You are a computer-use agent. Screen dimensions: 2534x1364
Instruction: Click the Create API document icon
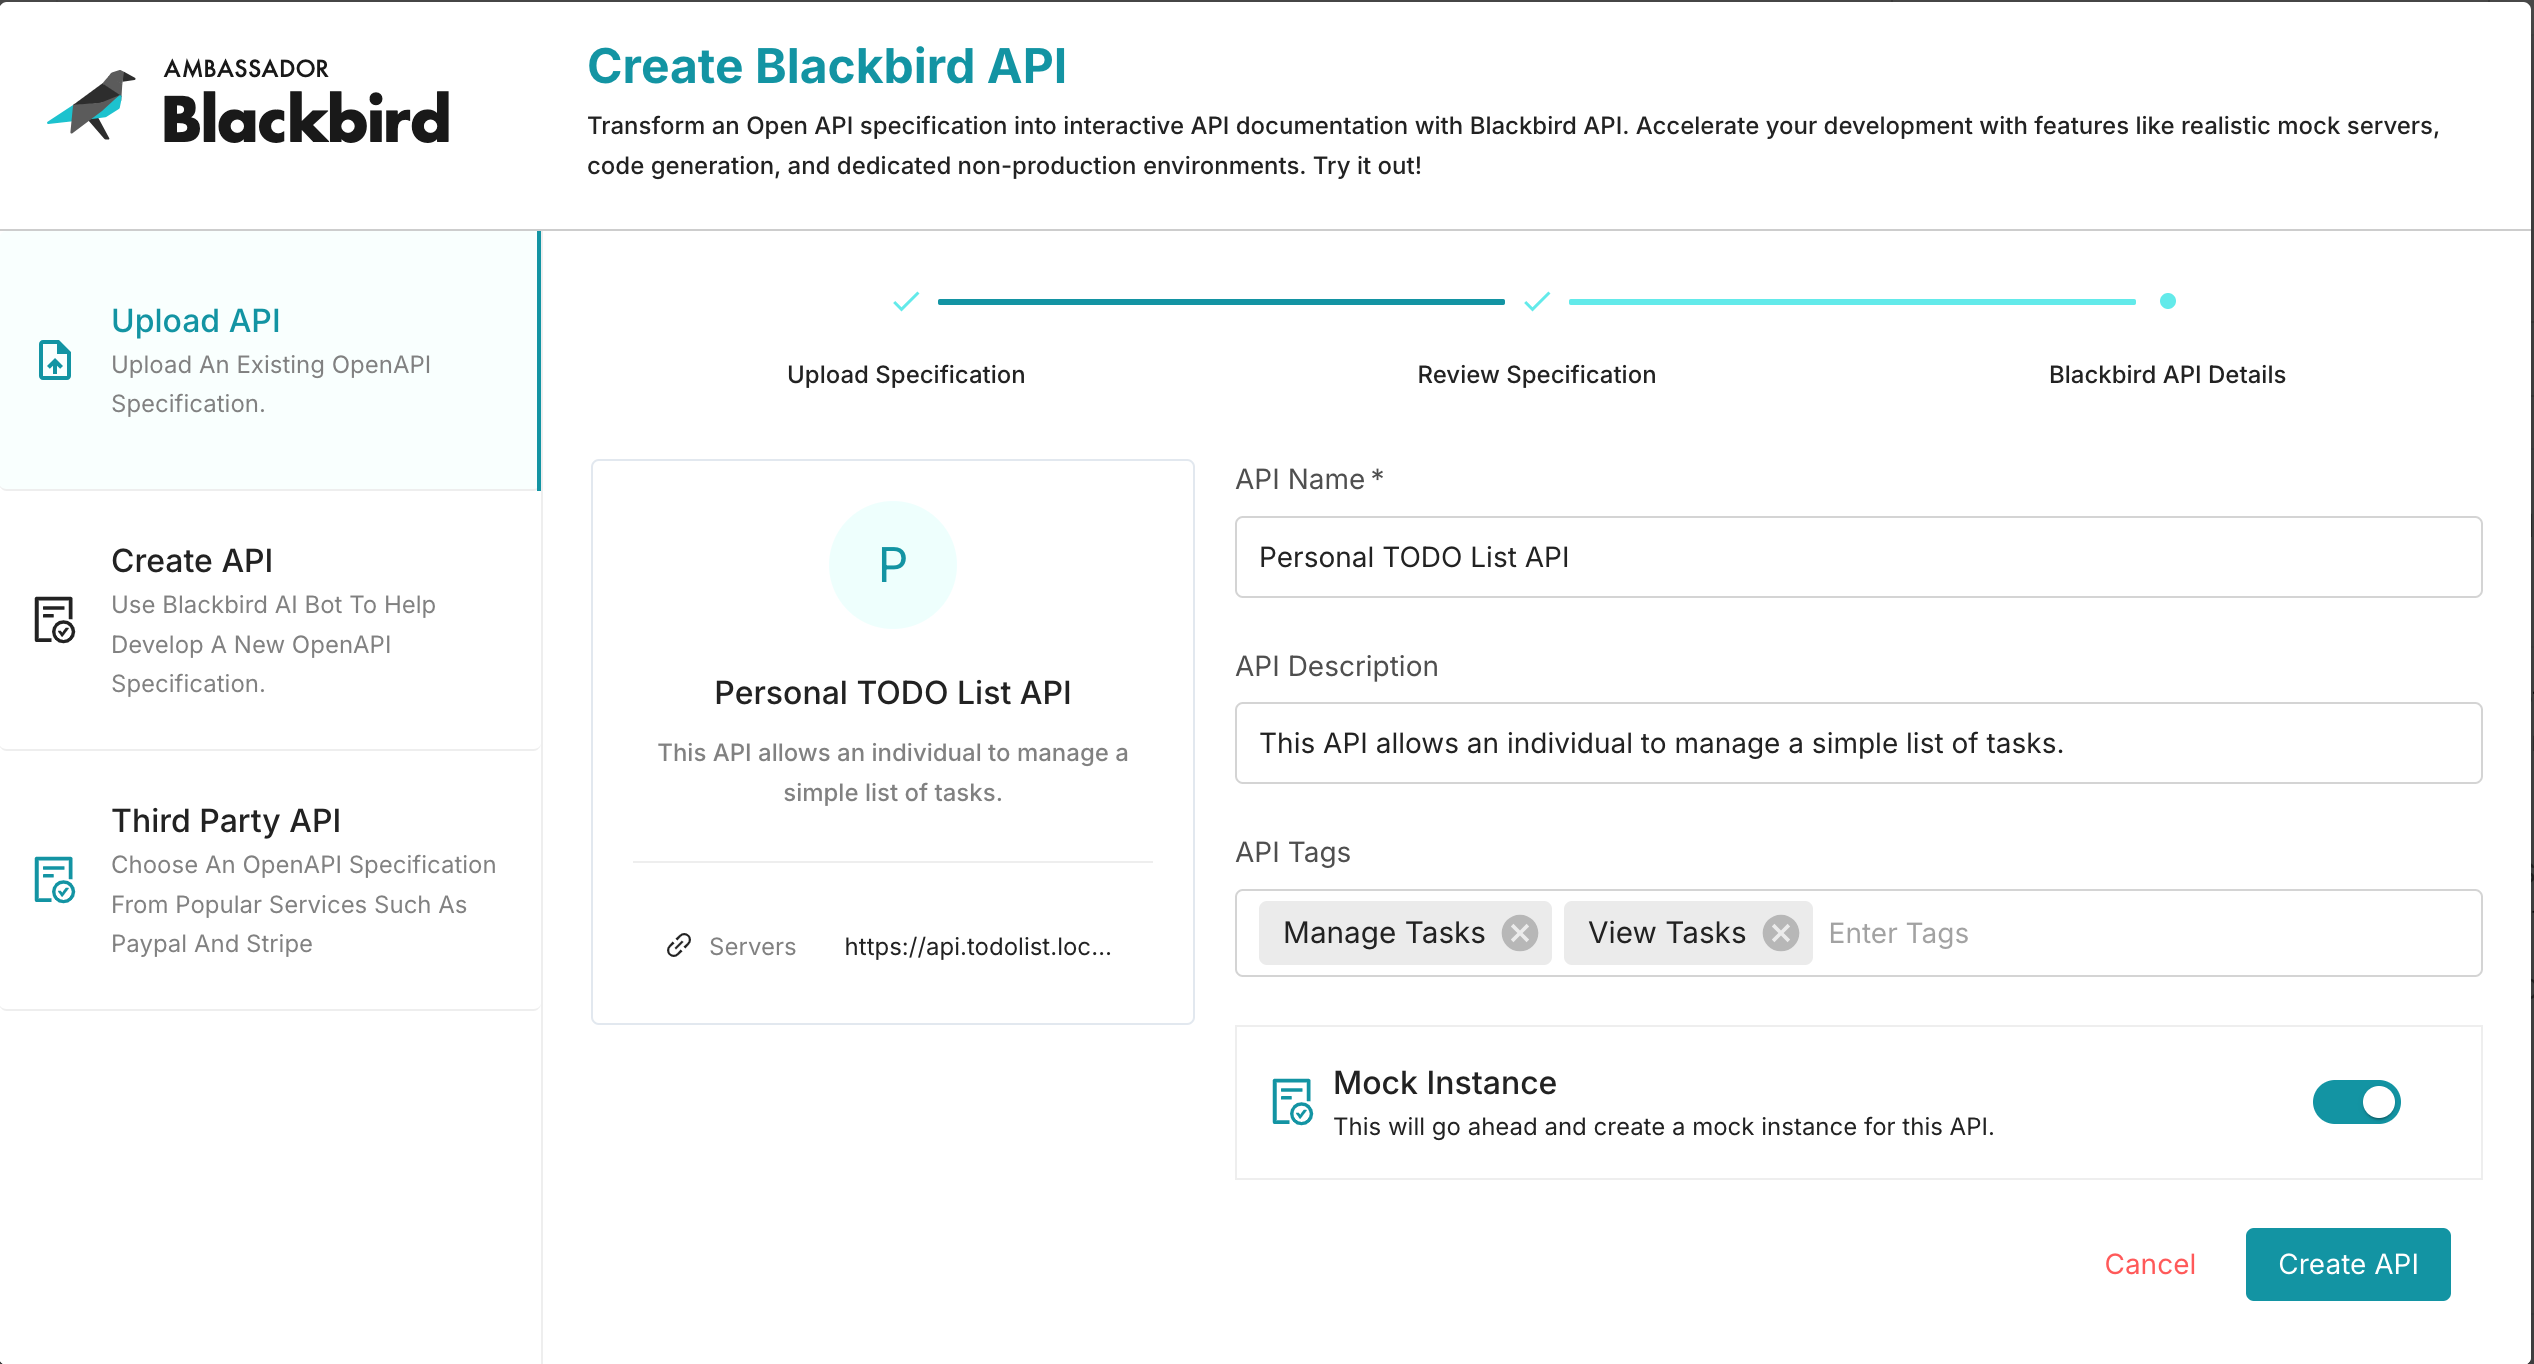(x=55, y=620)
